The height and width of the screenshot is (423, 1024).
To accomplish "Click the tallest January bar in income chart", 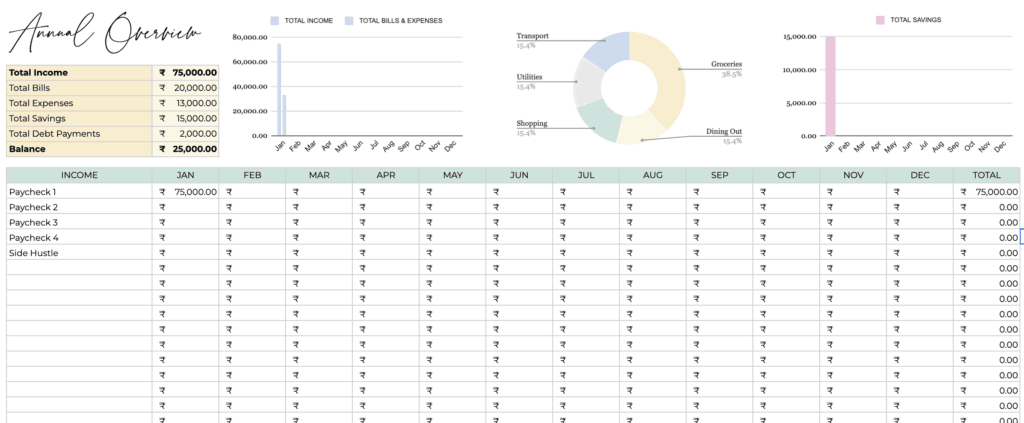I will (x=279, y=89).
